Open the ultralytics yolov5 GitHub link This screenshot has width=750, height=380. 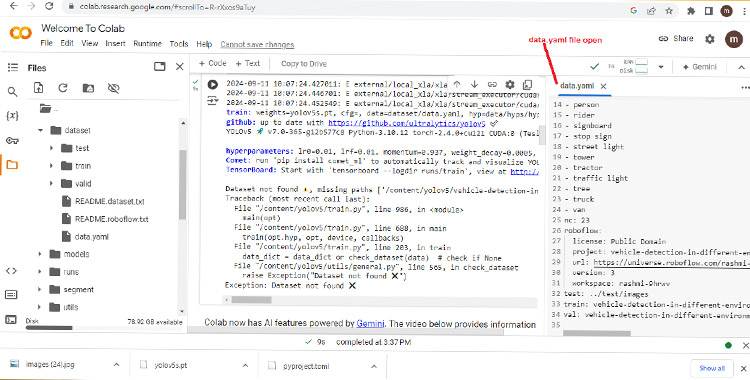click(407, 123)
